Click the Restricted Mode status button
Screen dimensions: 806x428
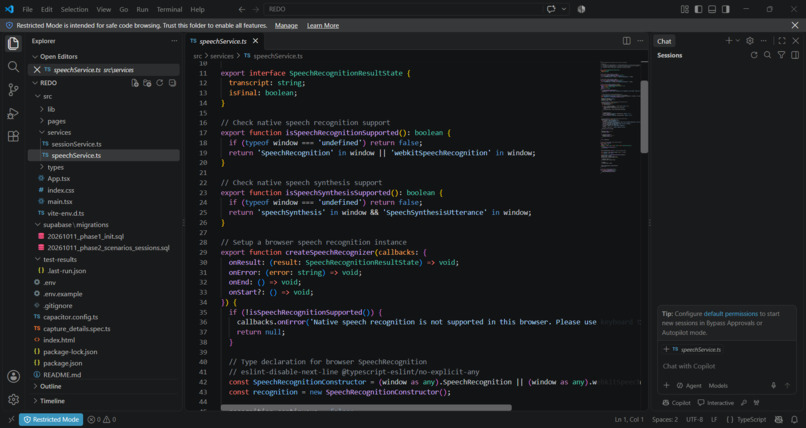click(51, 420)
